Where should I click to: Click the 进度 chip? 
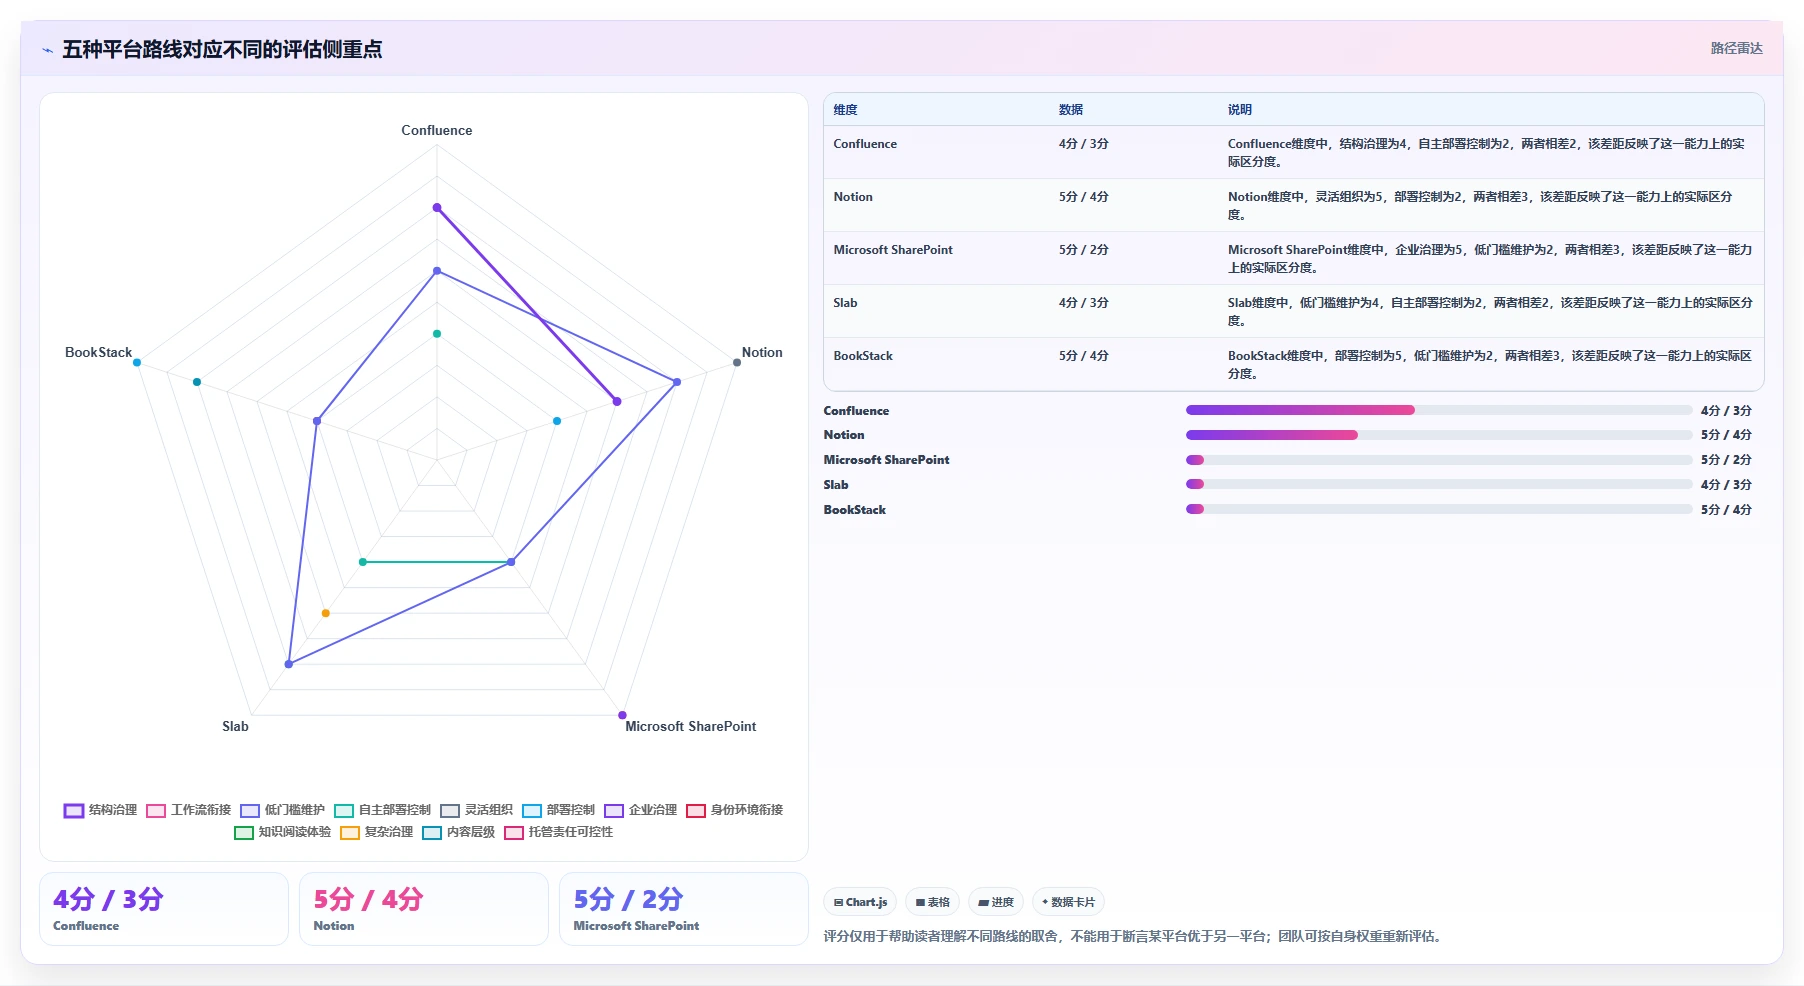click(x=996, y=902)
